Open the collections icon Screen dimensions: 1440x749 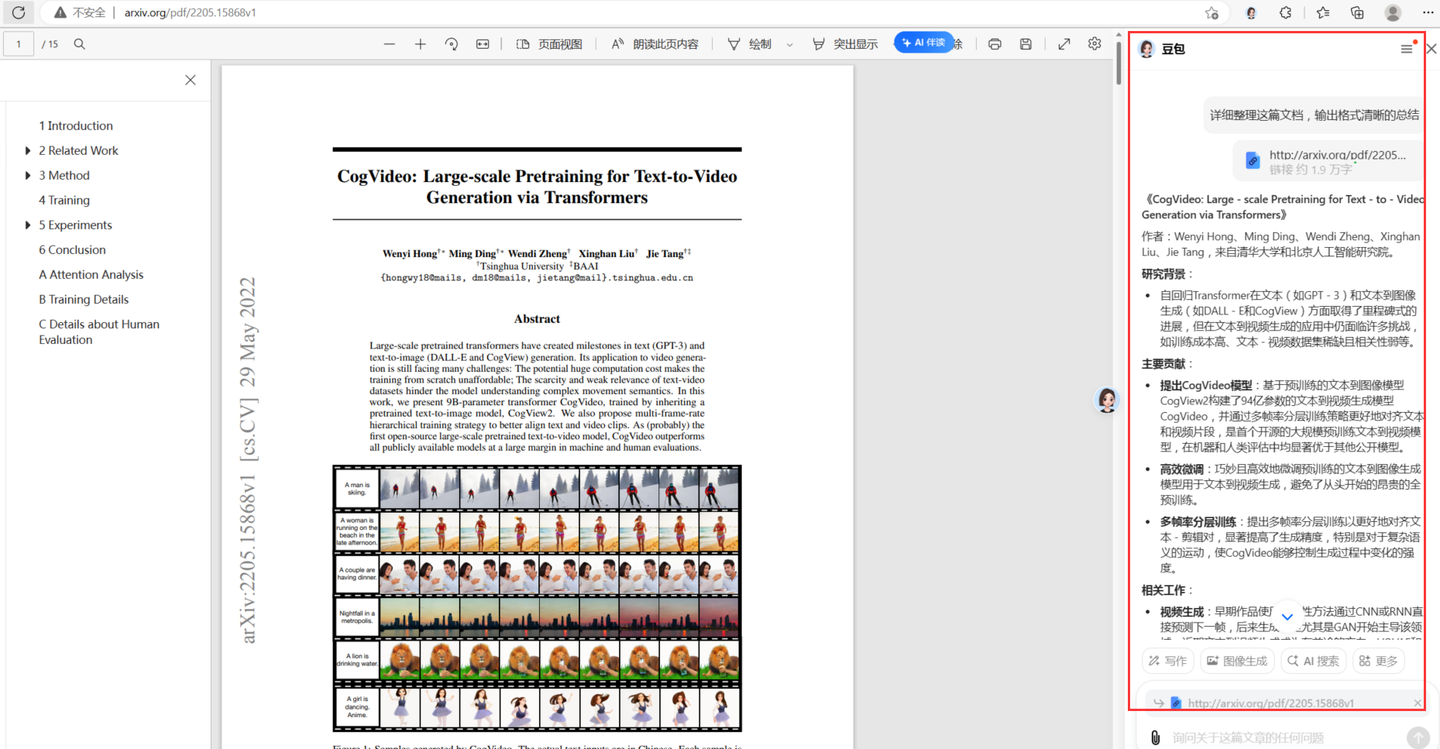(x=1357, y=13)
